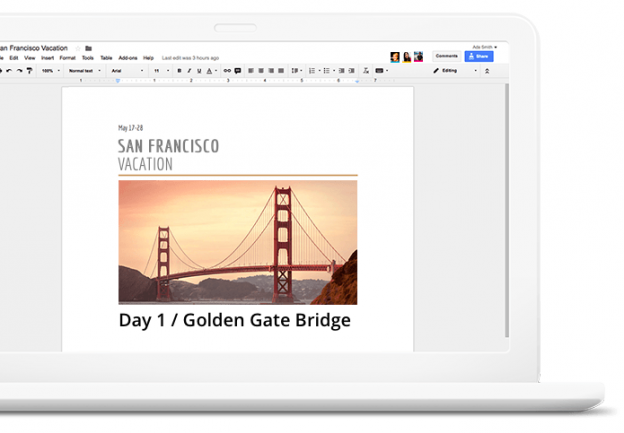This screenshot has height=433, width=624.
Task: Add a comment using speech bubble icon
Action: pos(238,71)
